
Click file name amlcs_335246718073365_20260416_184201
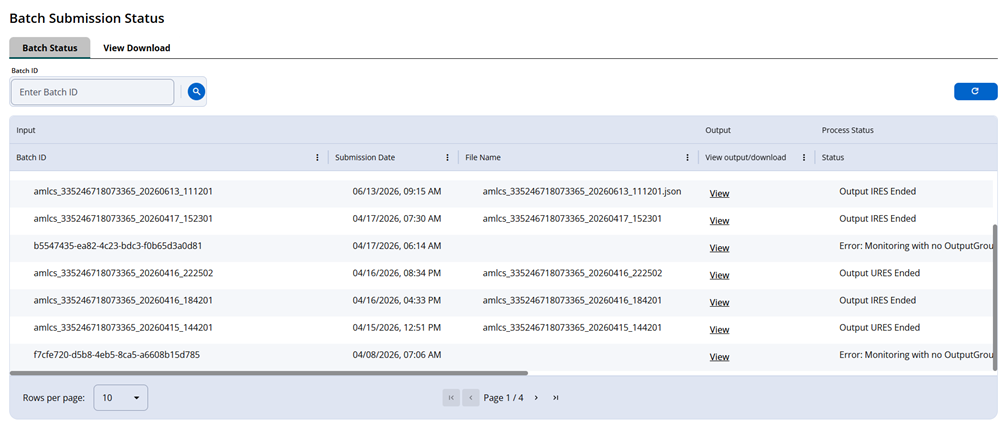572,300
